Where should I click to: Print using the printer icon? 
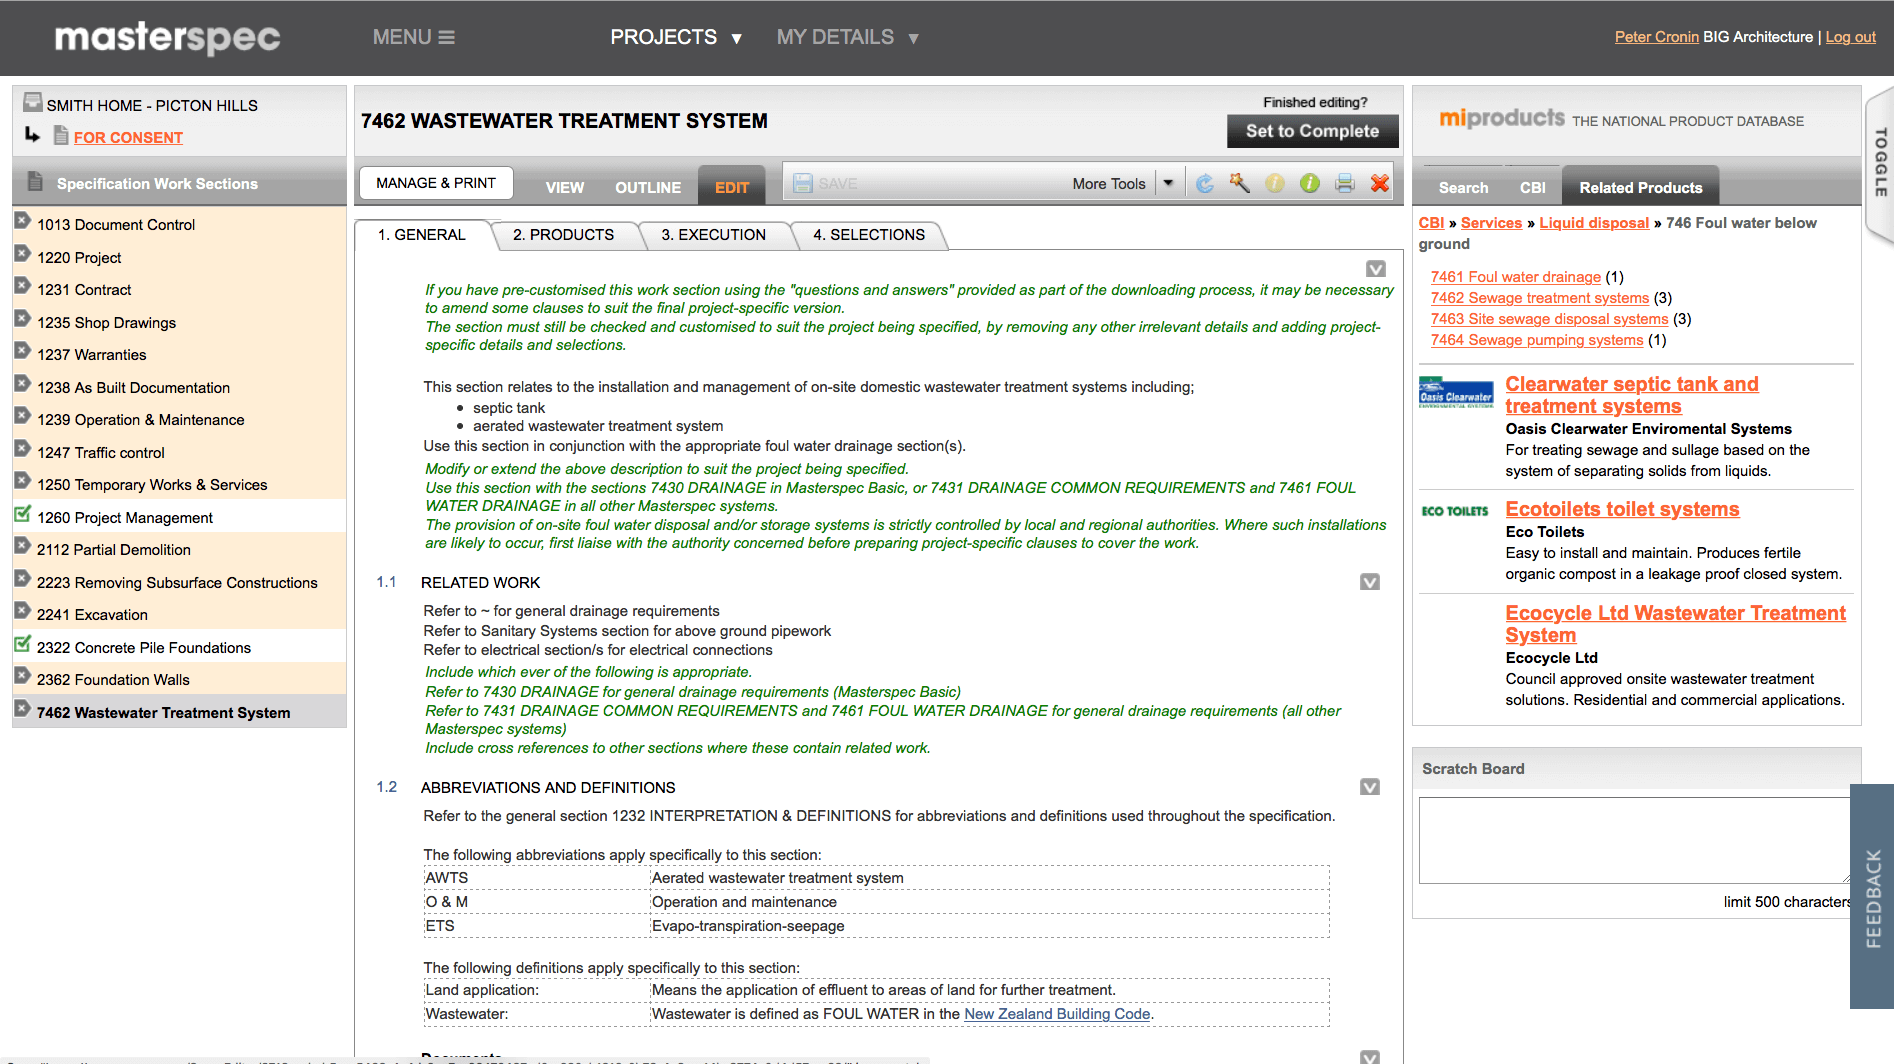click(1345, 183)
